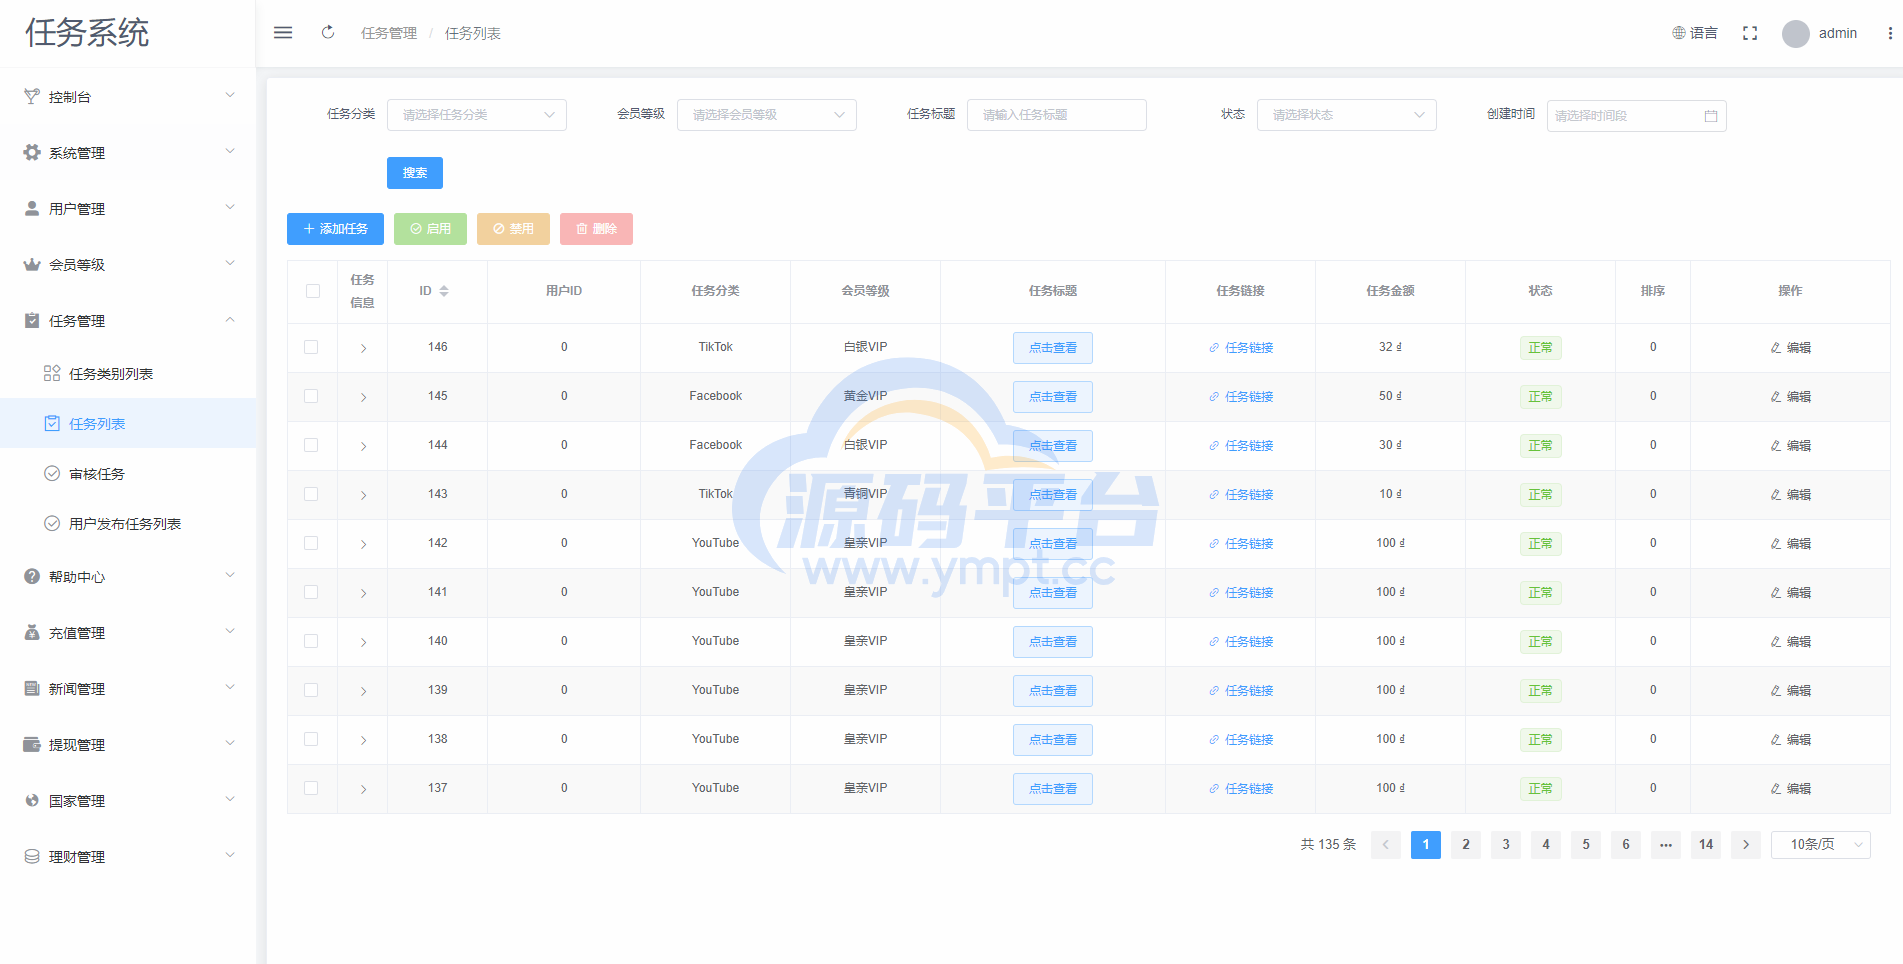Expand row details for task 146
Screen dimensions: 1903x964
363,348
